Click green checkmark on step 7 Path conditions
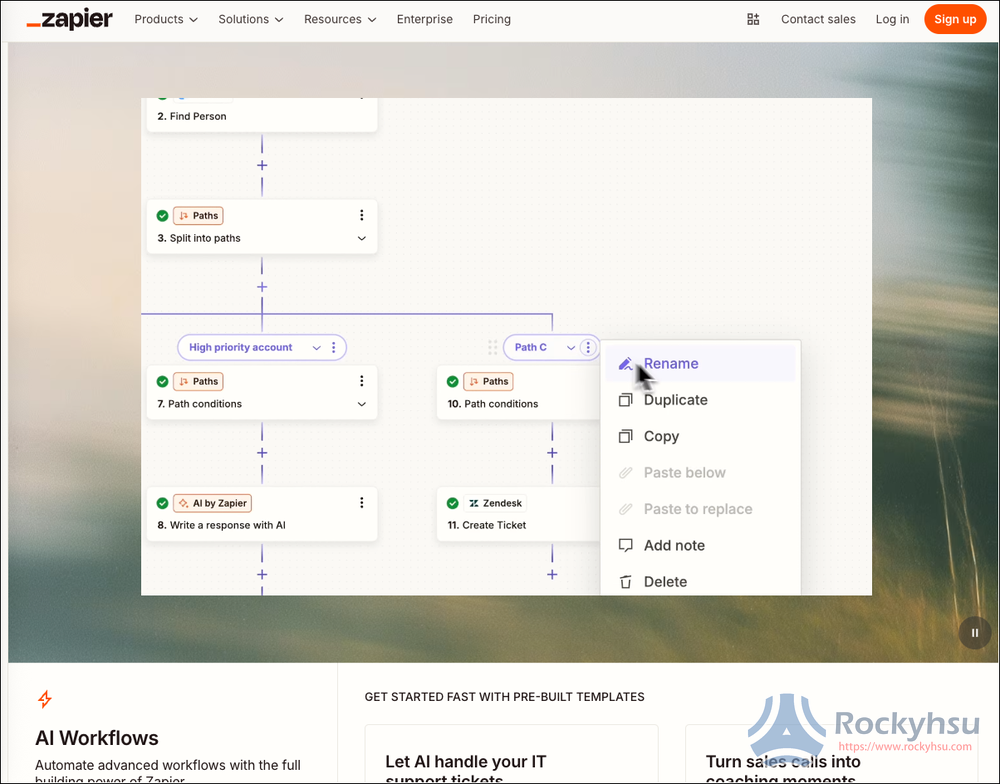Viewport: 1000px width, 784px height. point(163,381)
